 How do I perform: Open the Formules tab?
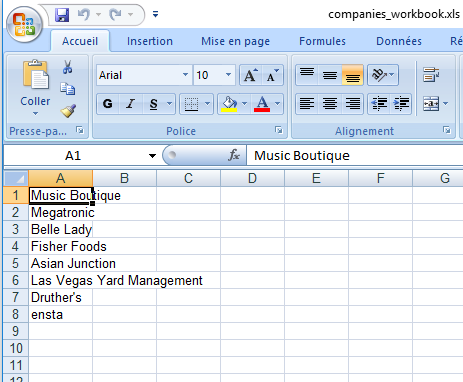pyautogui.click(x=322, y=41)
